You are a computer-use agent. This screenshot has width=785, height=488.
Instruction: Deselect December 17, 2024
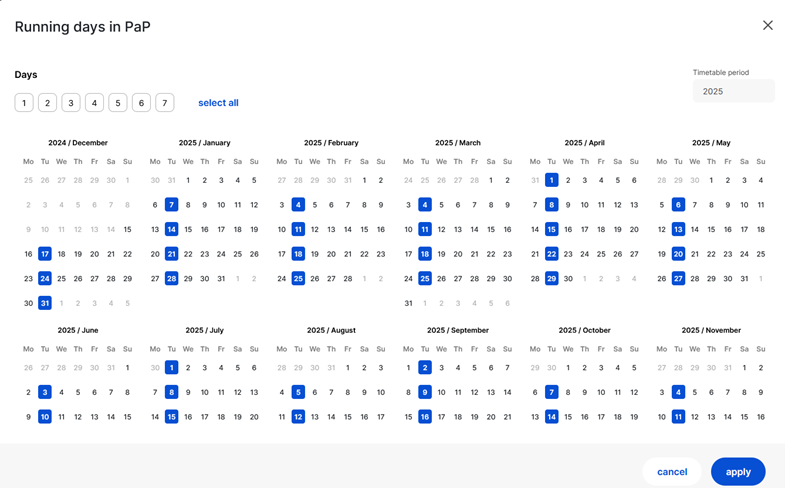click(45, 254)
